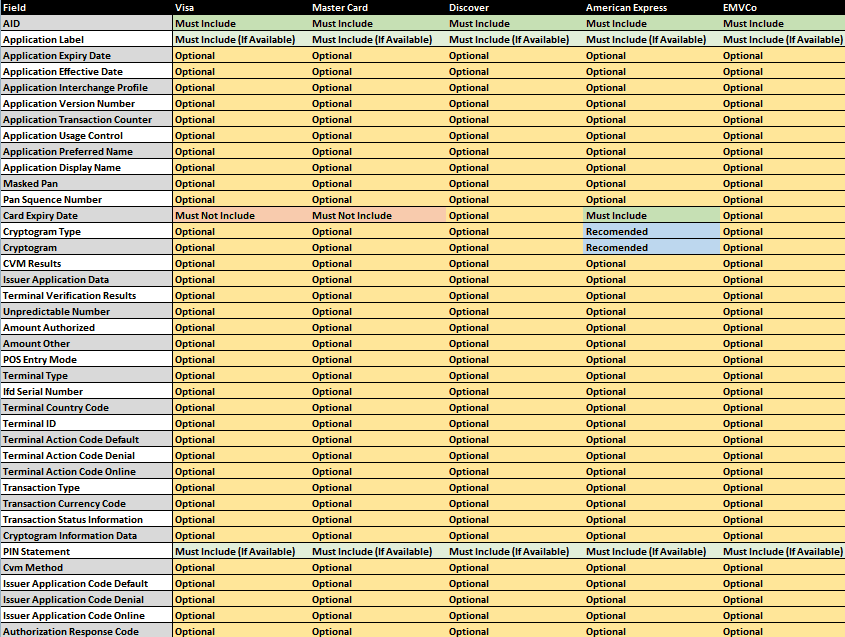This screenshot has width=845, height=637.
Task: Click the Issuer Application Data field cell
Action: (86, 279)
